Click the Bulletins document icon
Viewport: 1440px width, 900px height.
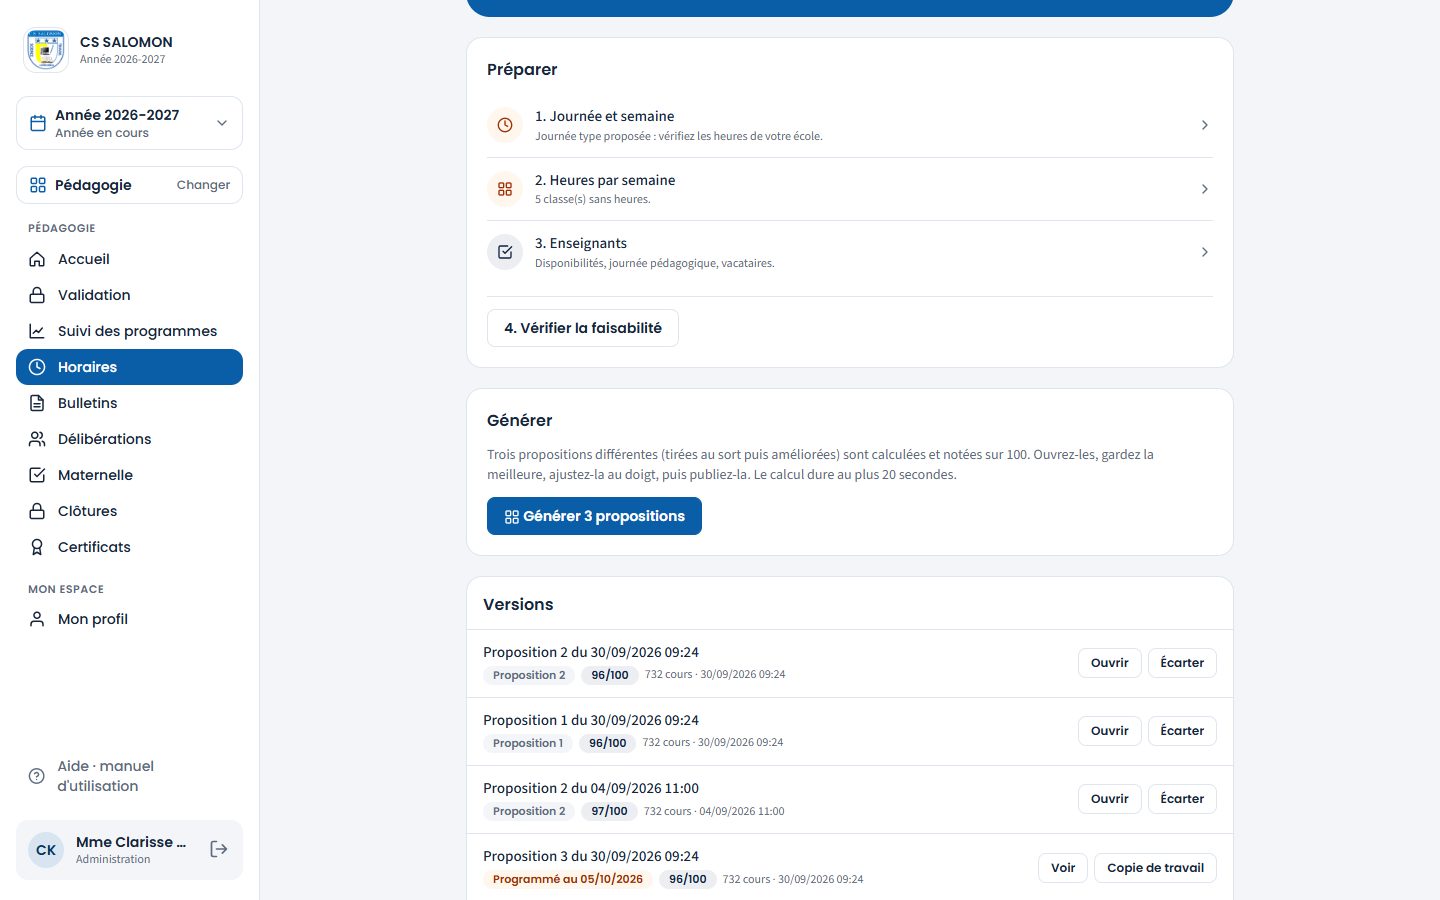tap(37, 403)
